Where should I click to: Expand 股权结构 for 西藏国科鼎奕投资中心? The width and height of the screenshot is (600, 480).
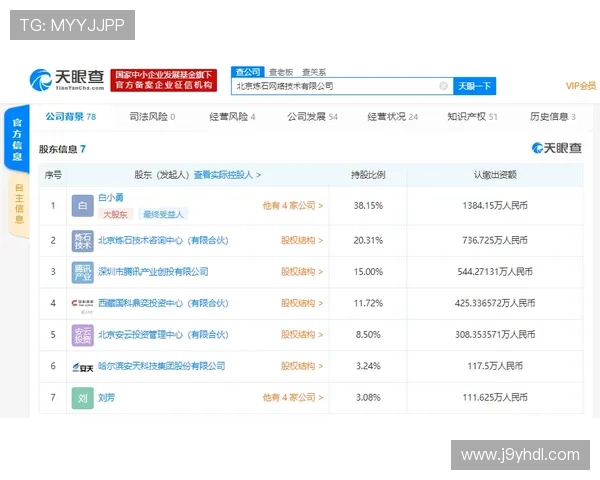pyautogui.click(x=302, y=303)
